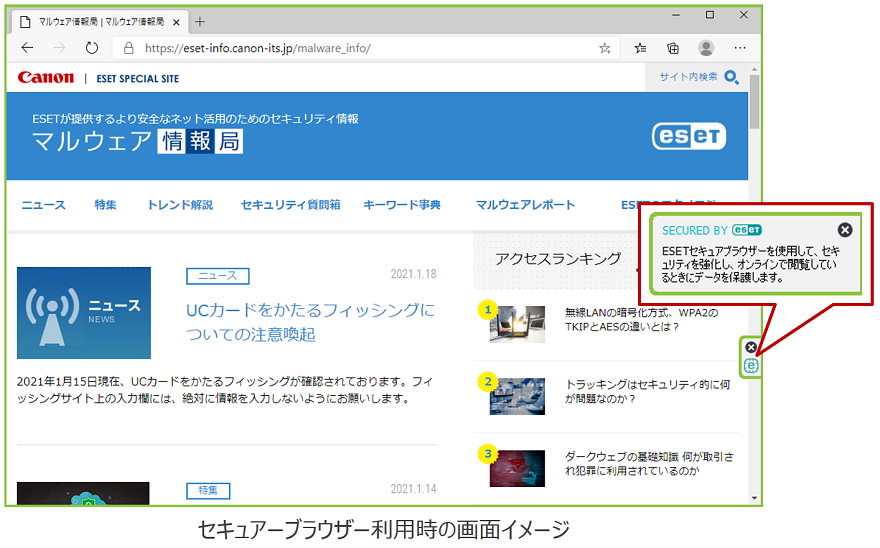
Task: Open the キーワード事典 navigation item
Action: (x=402, y=205)
